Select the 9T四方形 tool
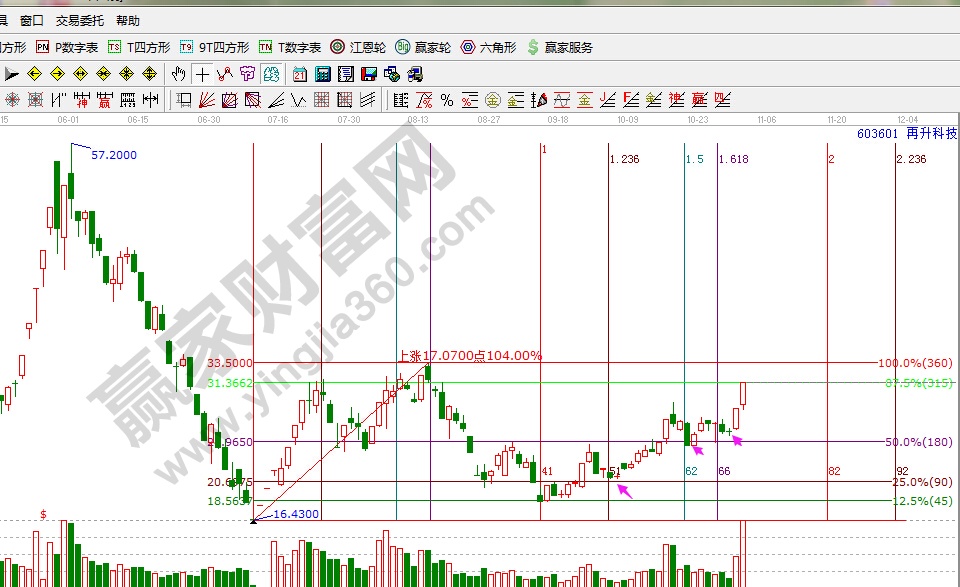 pyautogui.click(x=214, y=47)
